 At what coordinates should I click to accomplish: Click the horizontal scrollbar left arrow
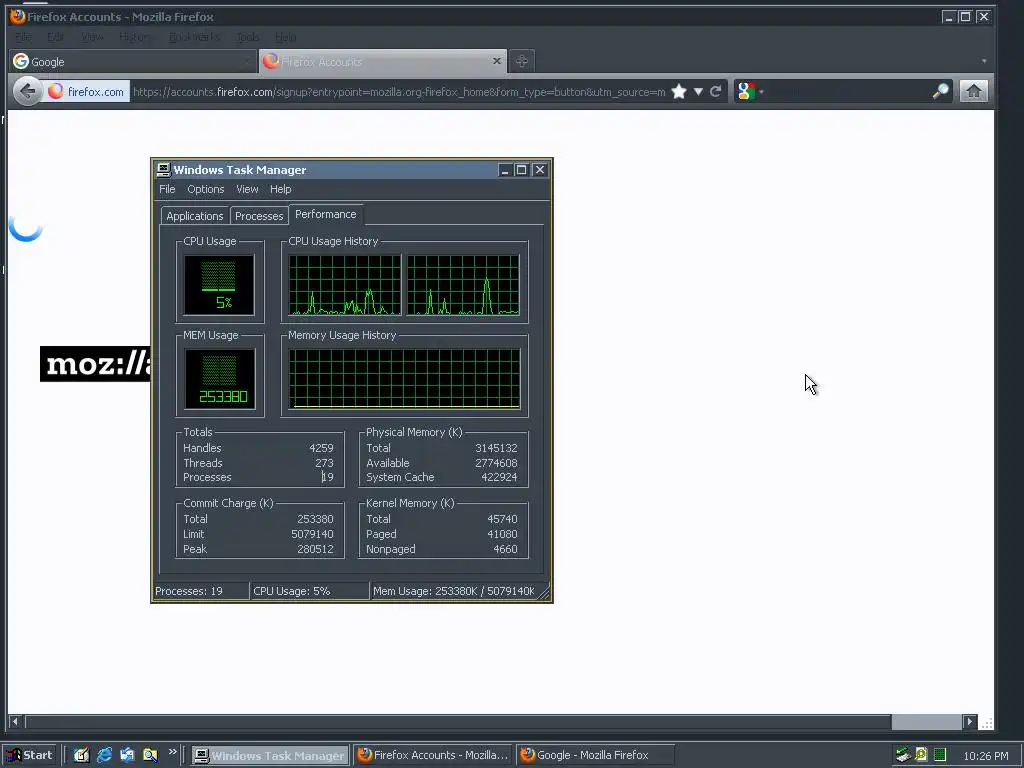15,722
